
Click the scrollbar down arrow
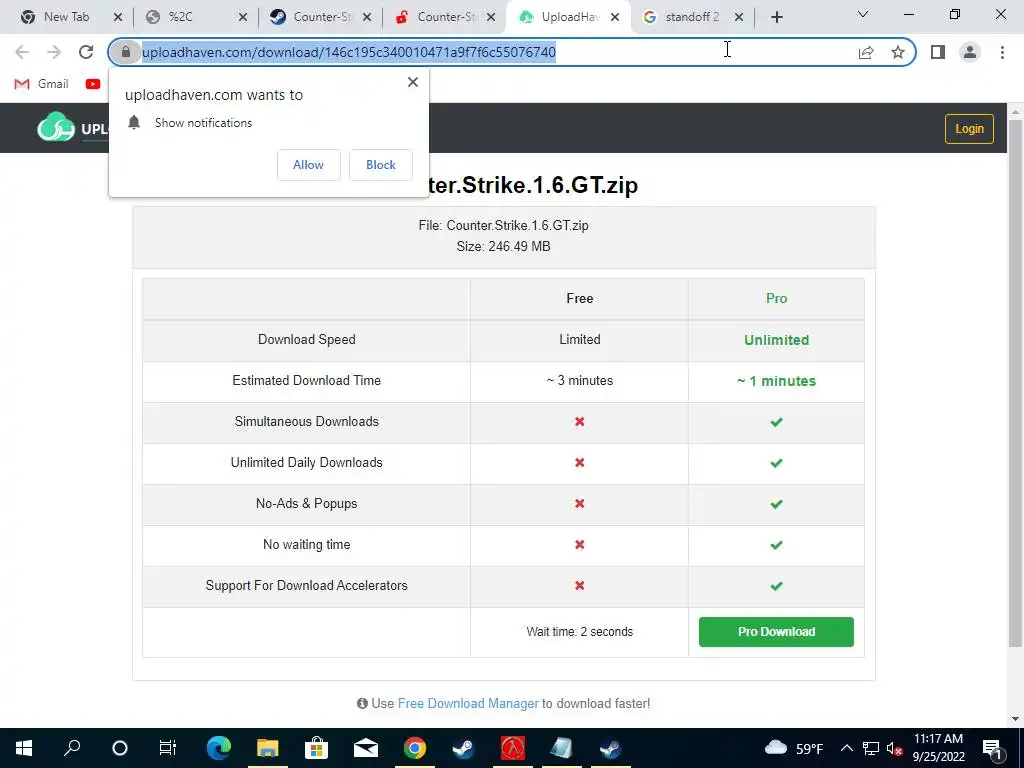click(1015, 720)
